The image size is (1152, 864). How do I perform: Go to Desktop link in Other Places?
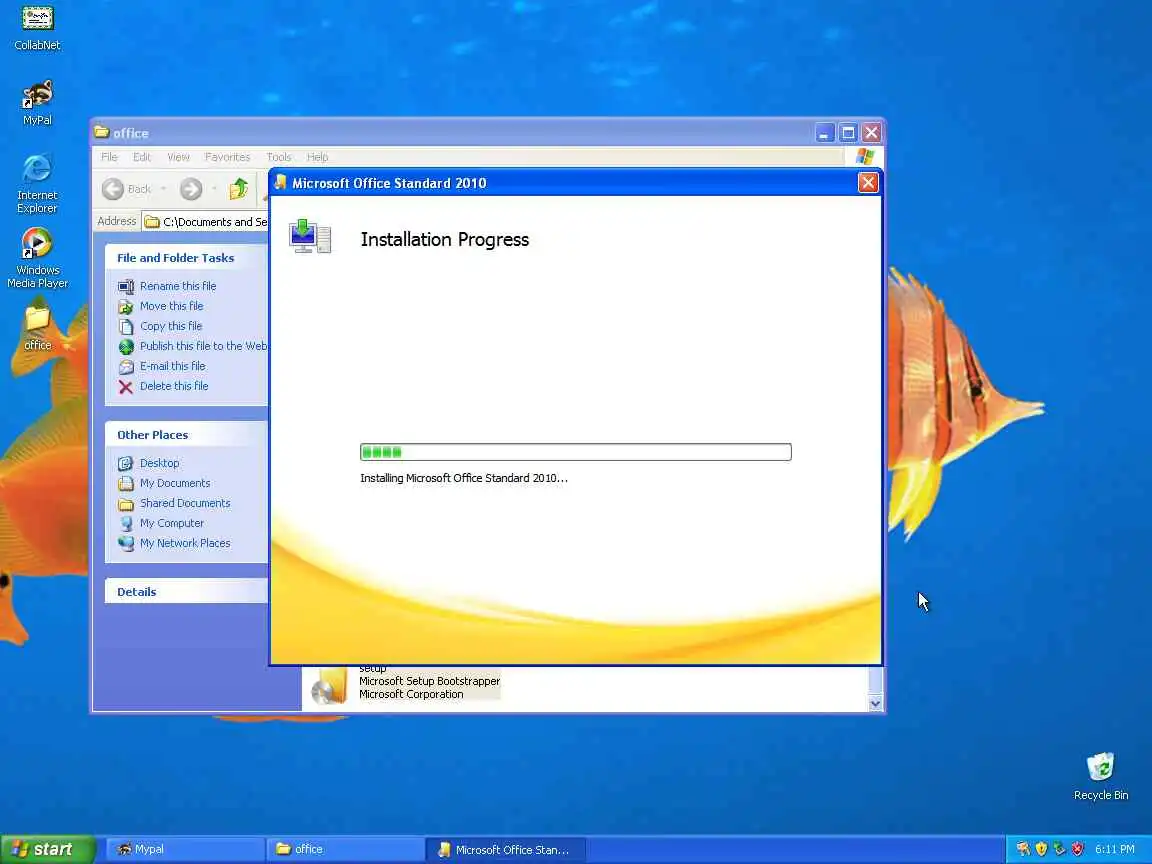point(159,463)
